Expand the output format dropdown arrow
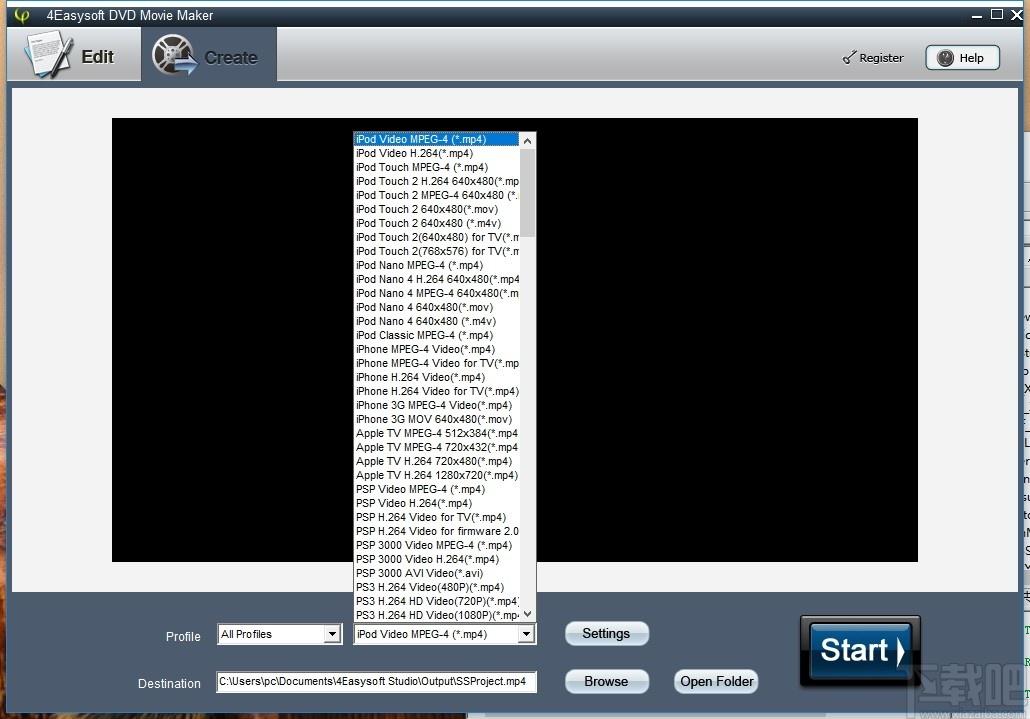This screenshot has width=1030, height=719. [x=526, y=634]
